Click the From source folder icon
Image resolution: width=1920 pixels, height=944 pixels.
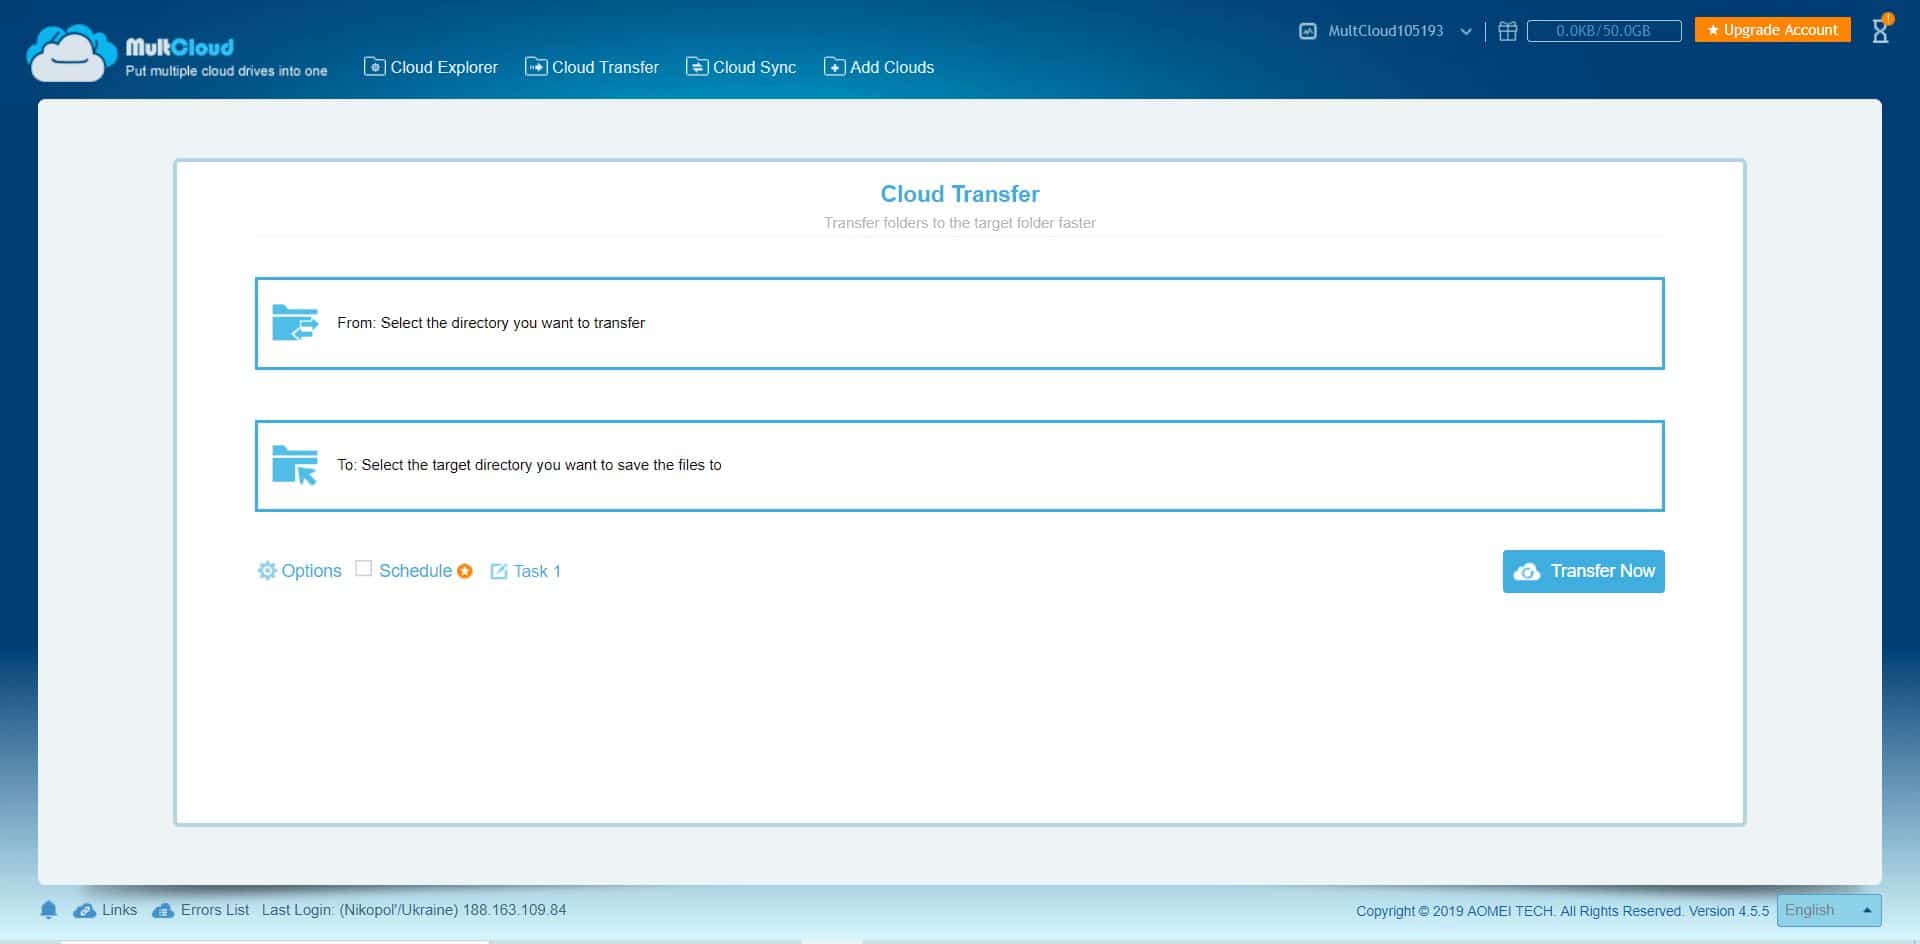click(x=295, y=323)
